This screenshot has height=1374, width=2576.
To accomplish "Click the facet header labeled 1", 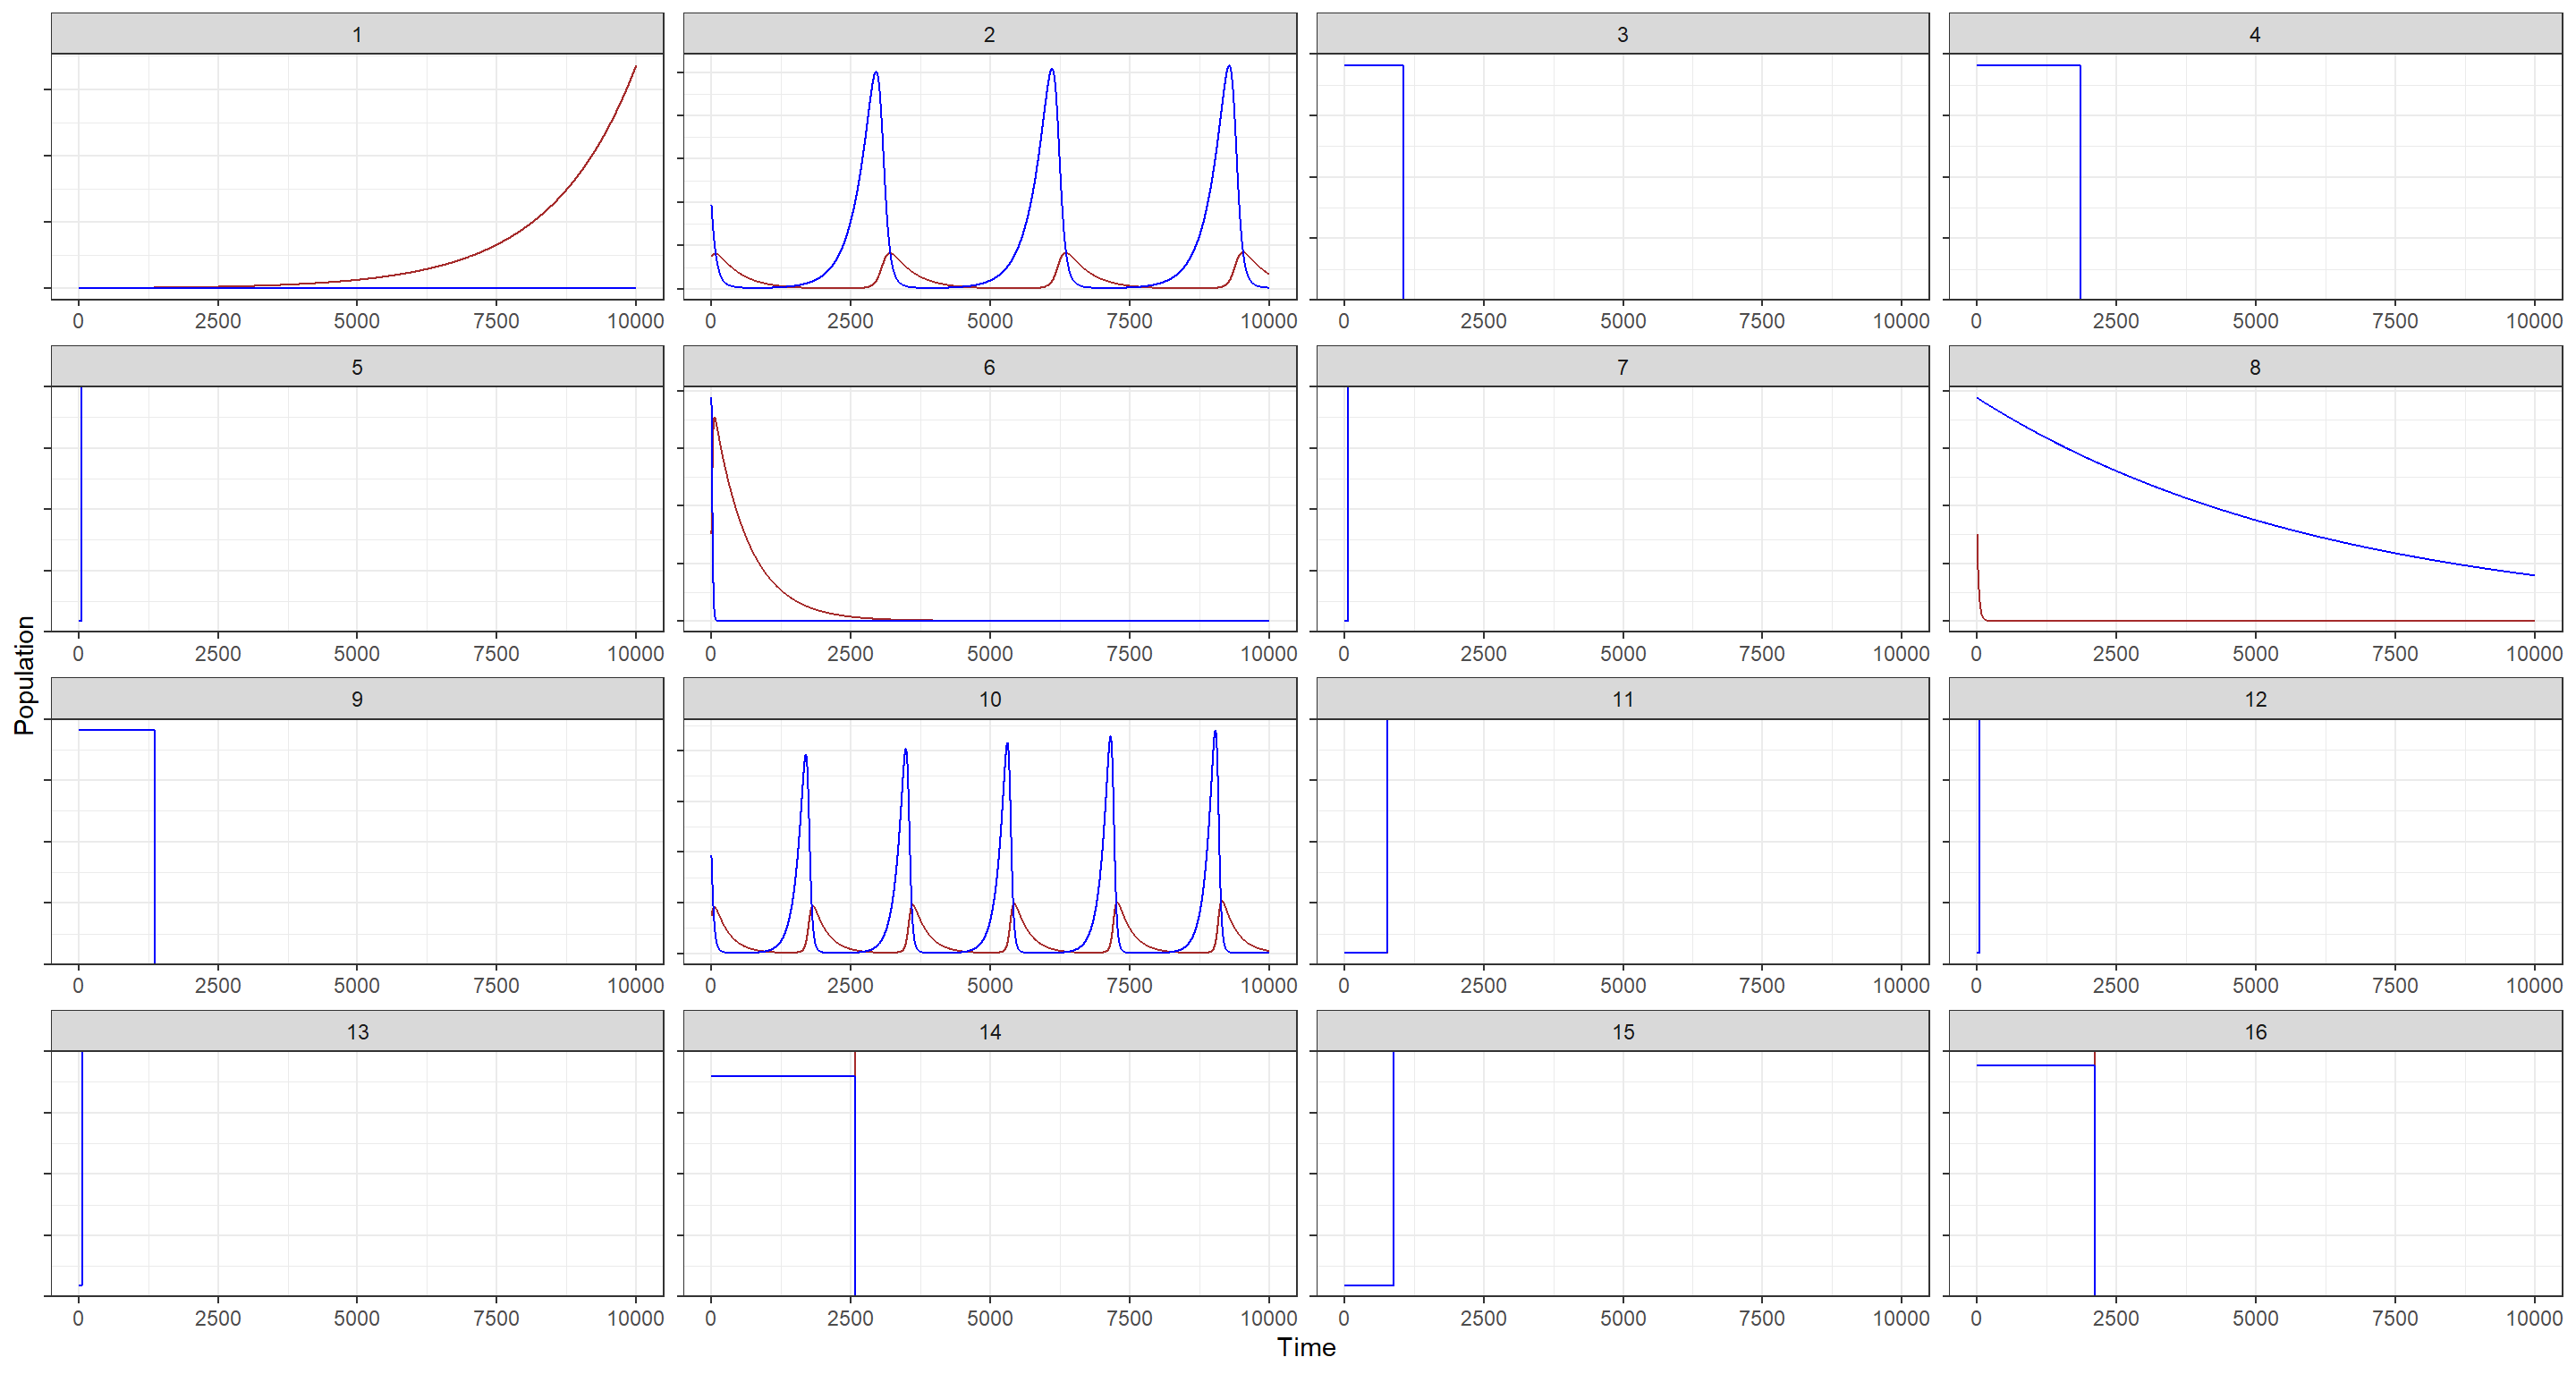I will pyautogui.click(x=357, y=34).
